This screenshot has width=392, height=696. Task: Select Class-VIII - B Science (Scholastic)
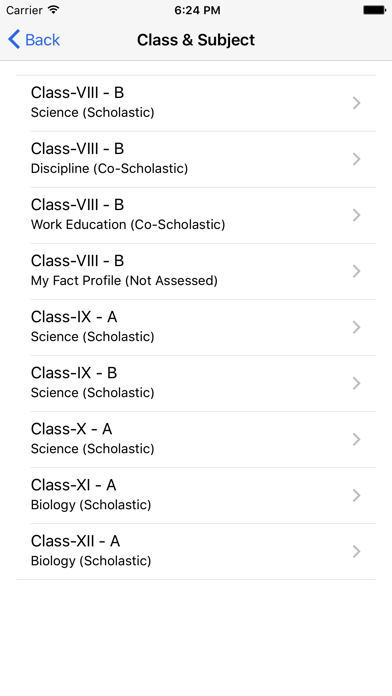click(x=196, y=103)
